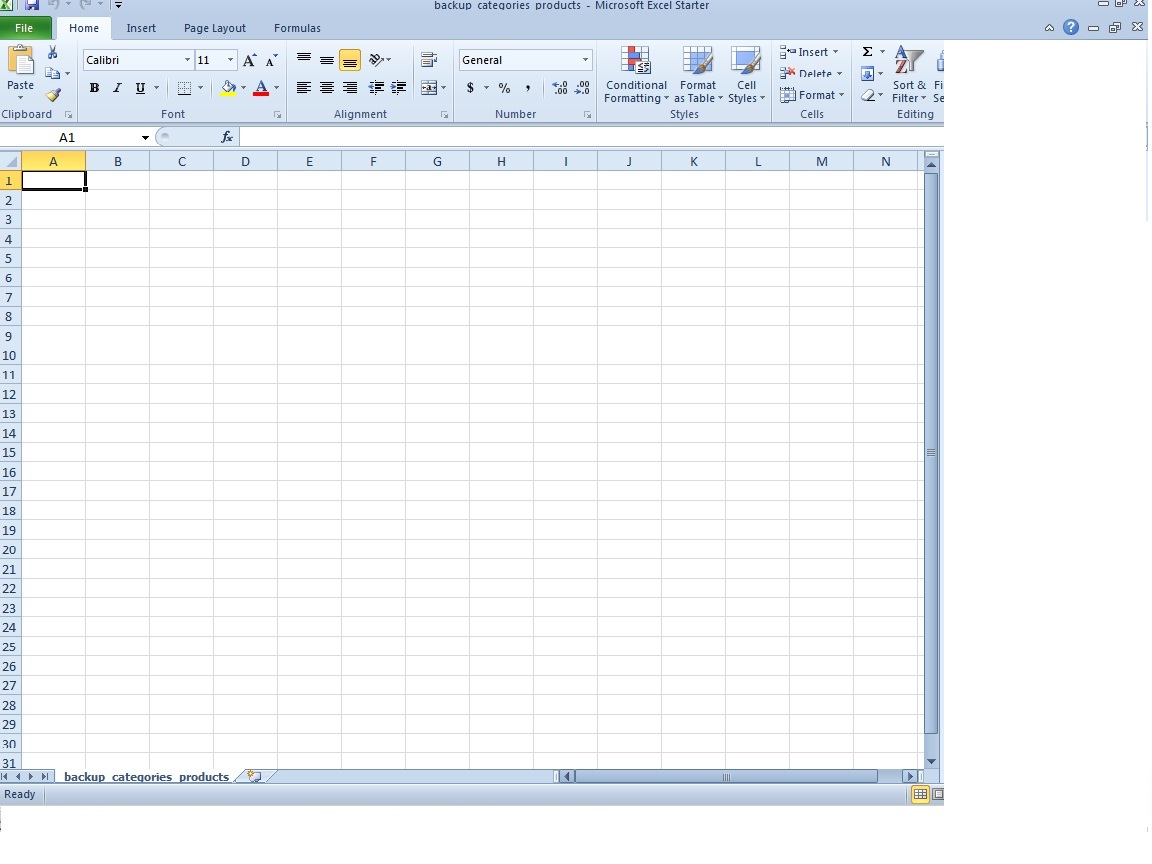
Task: Open Excel Help question mark
Action: click(1071, 27)
